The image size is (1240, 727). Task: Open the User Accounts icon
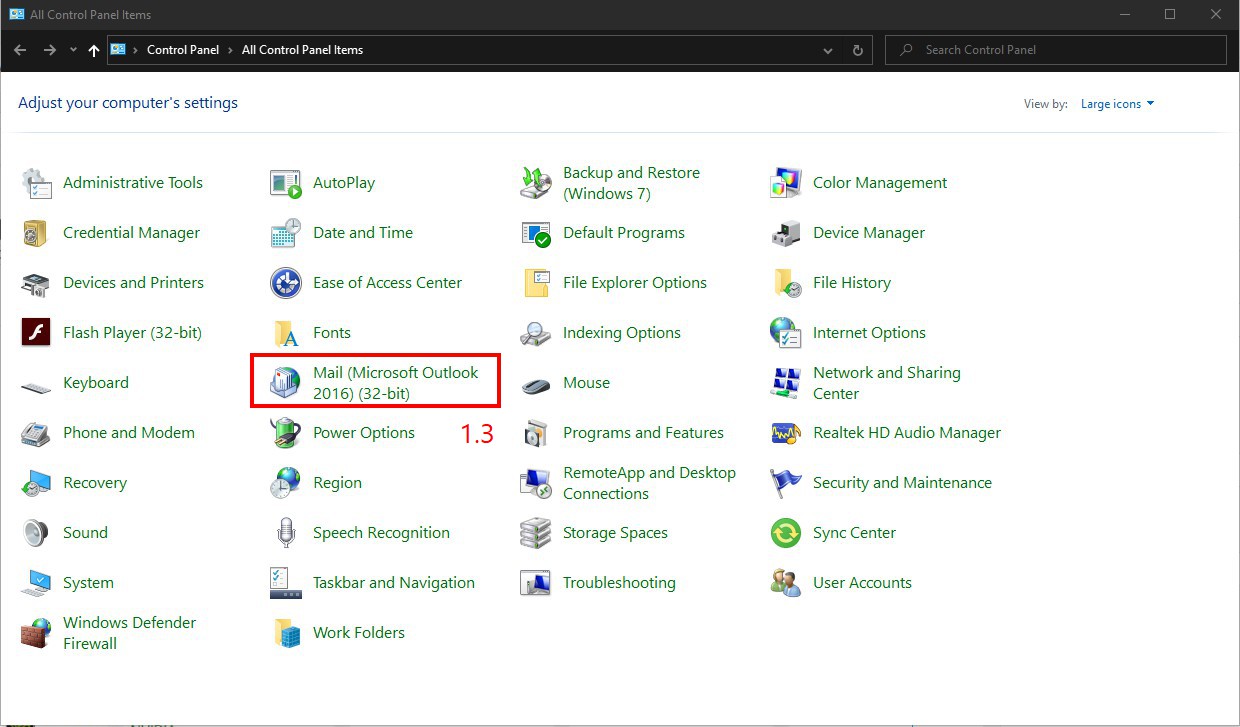[786, 583]
